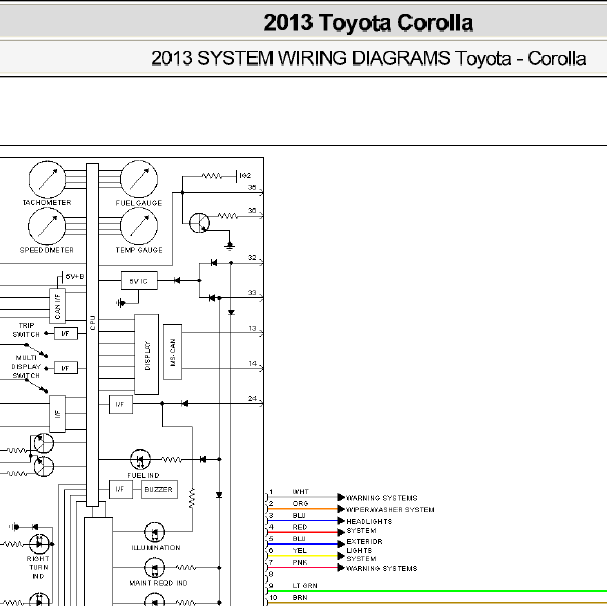Viewport: 607px width, 606px height.
Task: Click the '2013 SYSTEM WIRING DIAGRAMS' heading
Action: tap(301, 58)
